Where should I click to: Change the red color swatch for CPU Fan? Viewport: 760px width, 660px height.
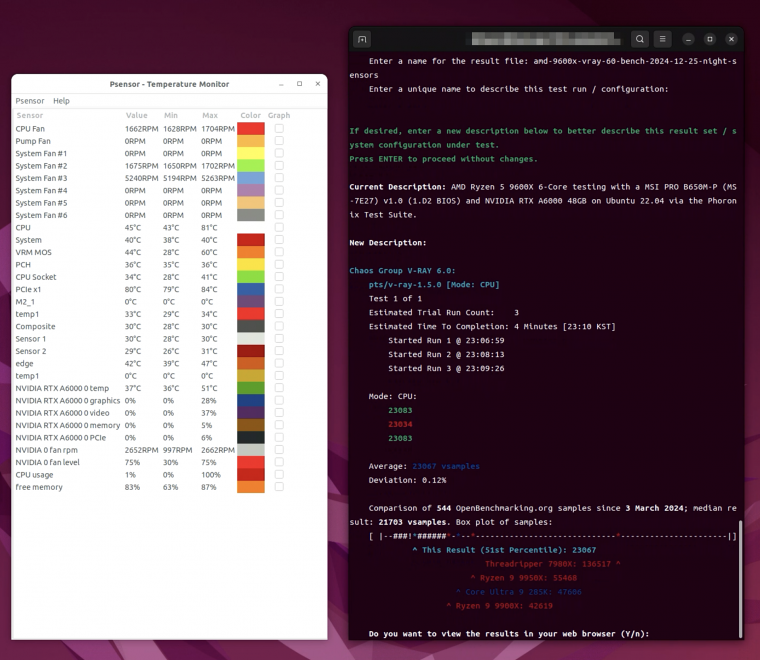[251, 128]
